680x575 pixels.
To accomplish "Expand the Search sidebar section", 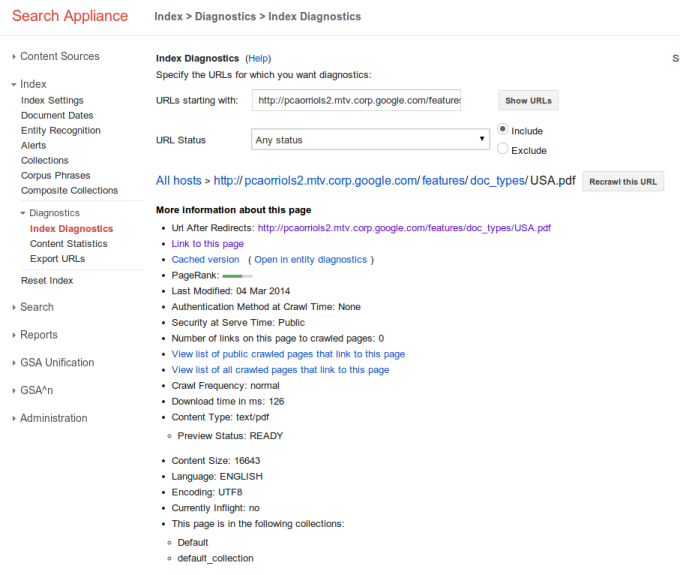I will (x=37, y=307).
